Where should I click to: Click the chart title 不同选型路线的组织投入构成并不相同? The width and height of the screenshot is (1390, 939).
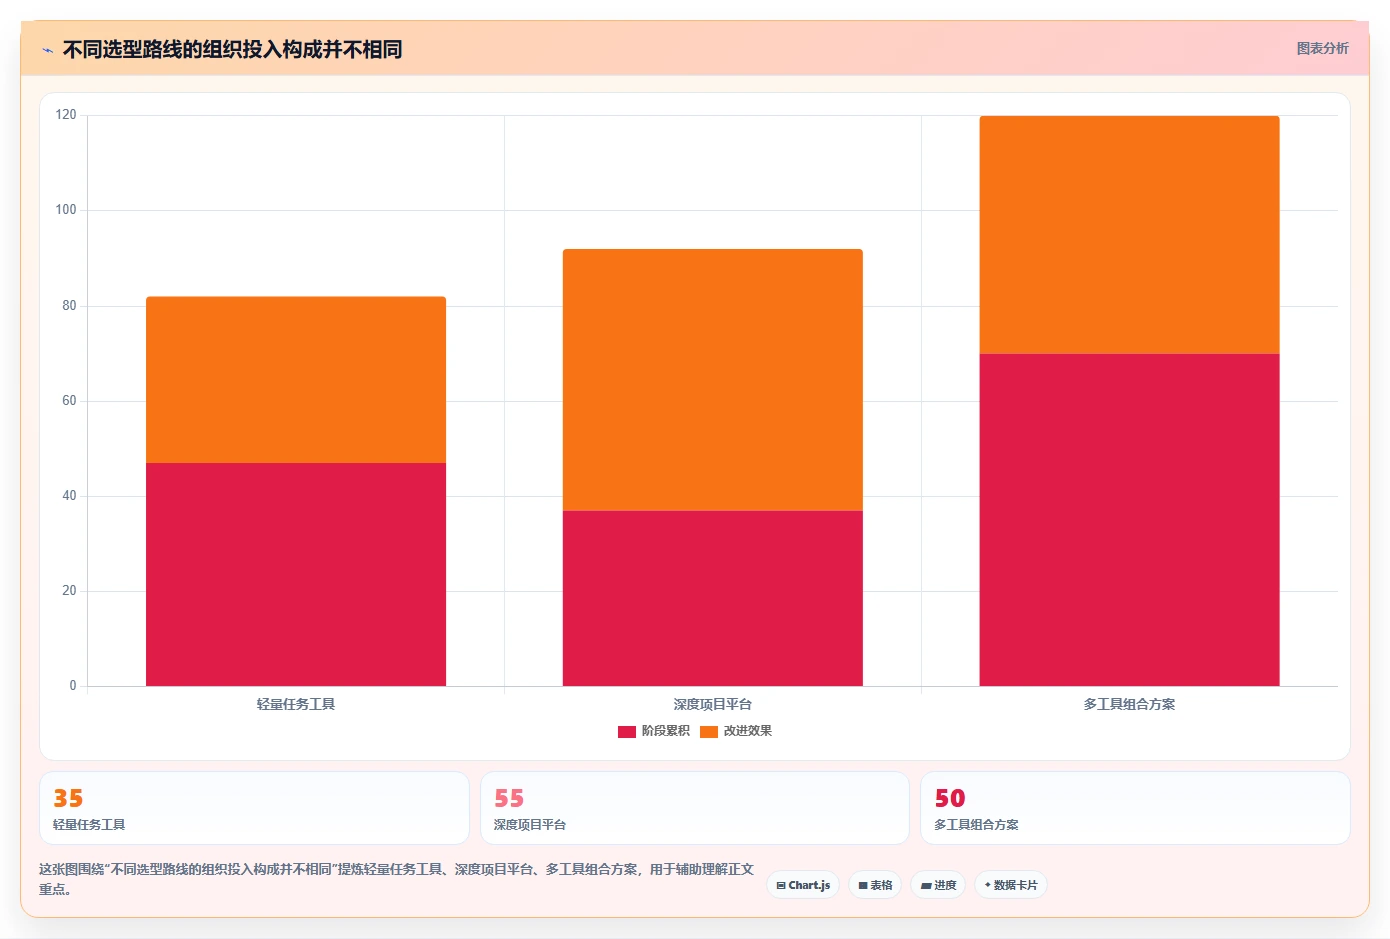click(232, 49)
